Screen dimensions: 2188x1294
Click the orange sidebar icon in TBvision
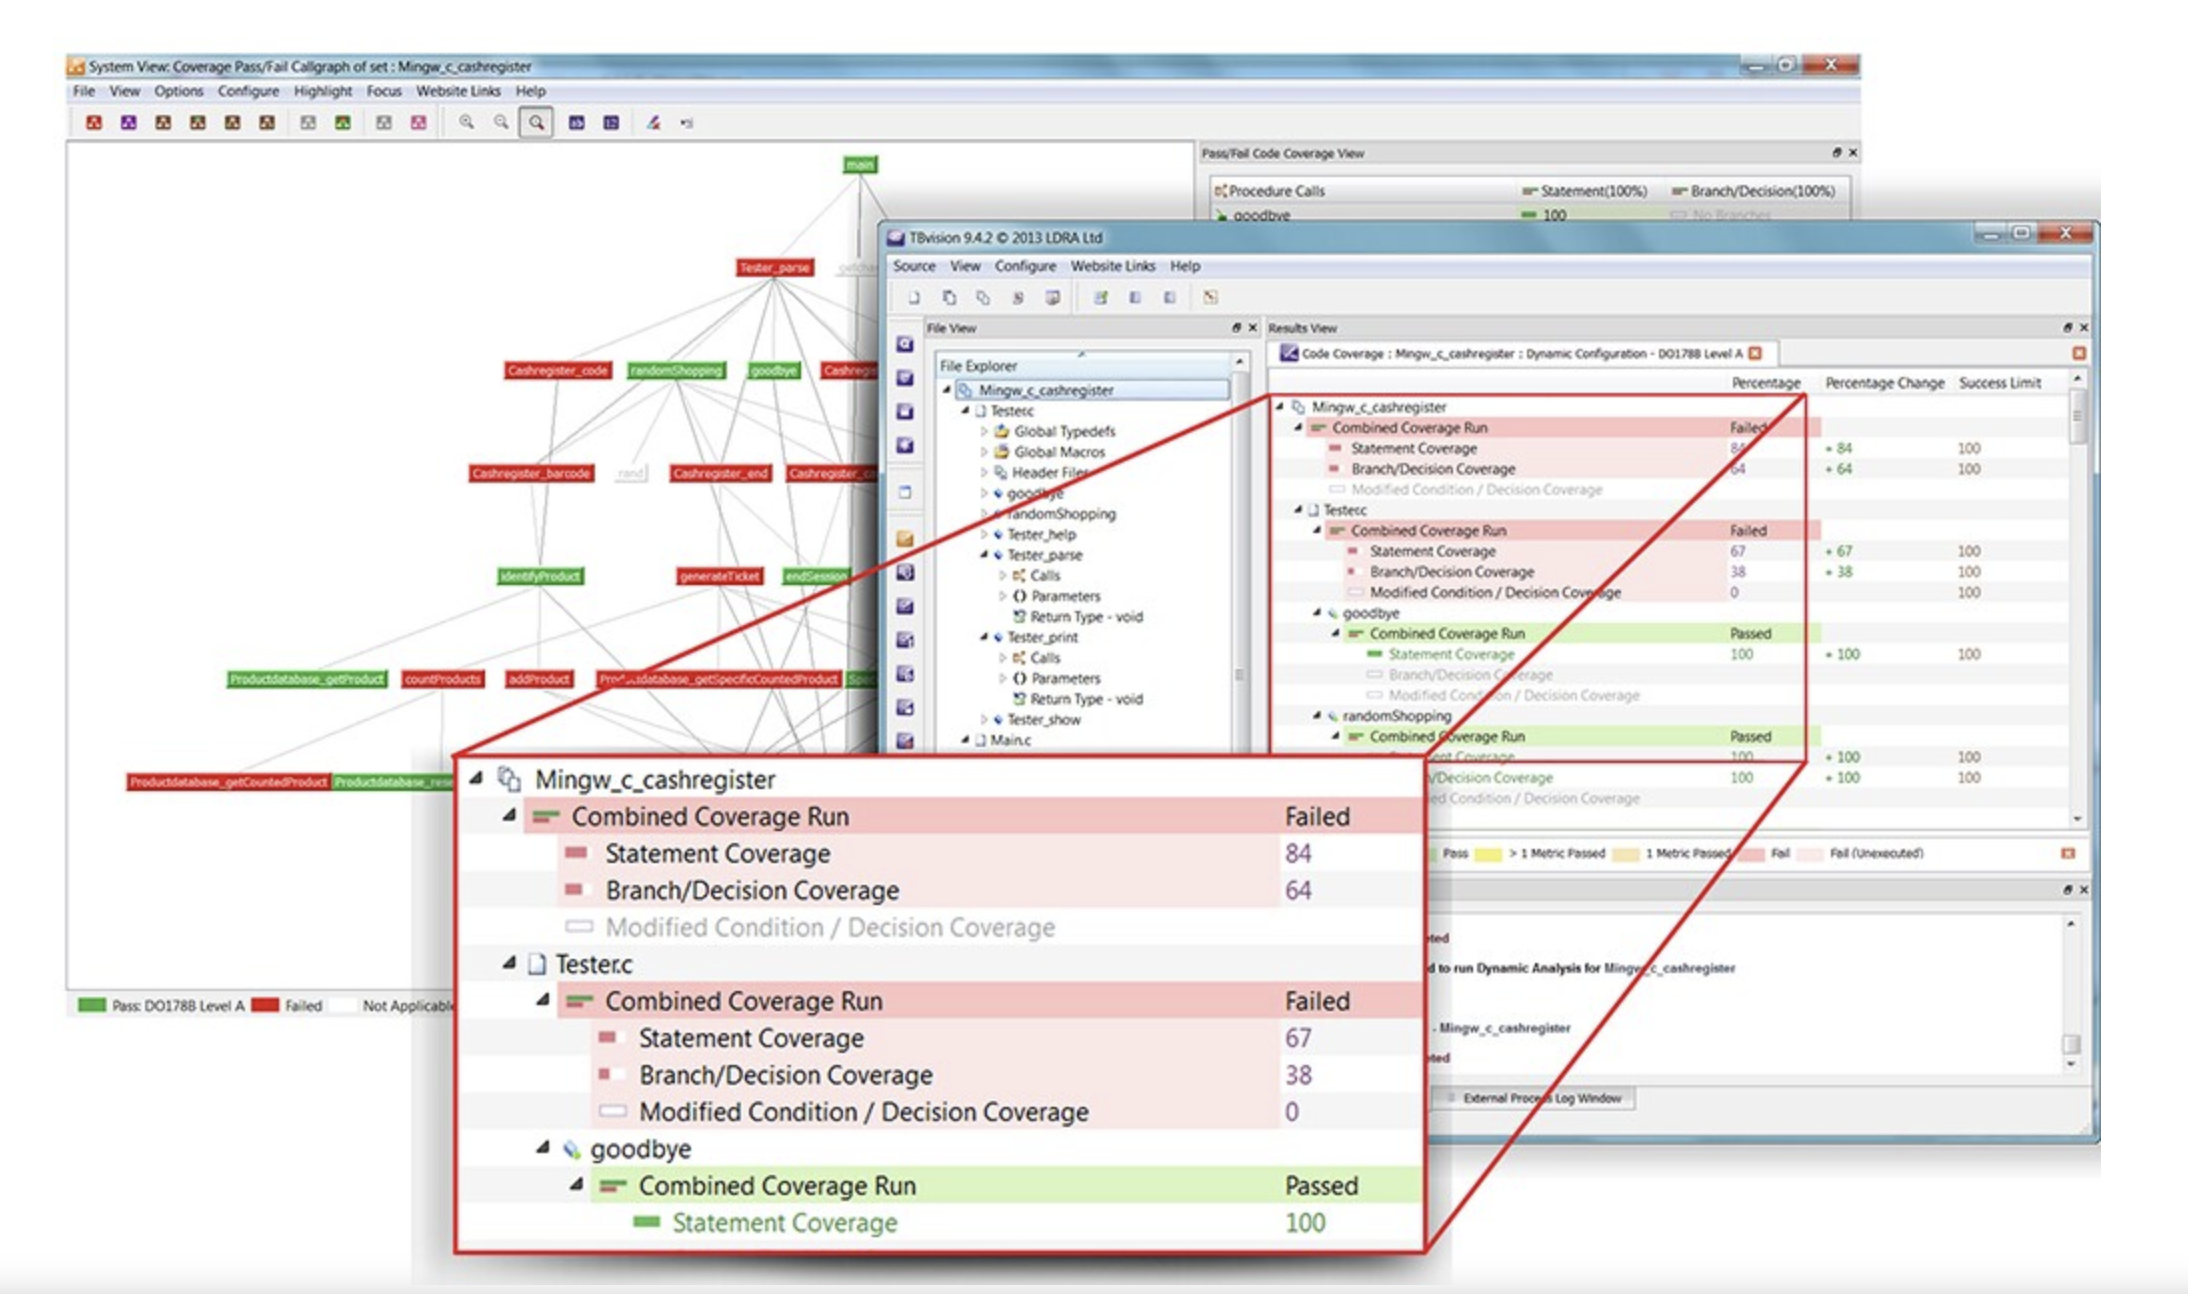click(905, 539)
